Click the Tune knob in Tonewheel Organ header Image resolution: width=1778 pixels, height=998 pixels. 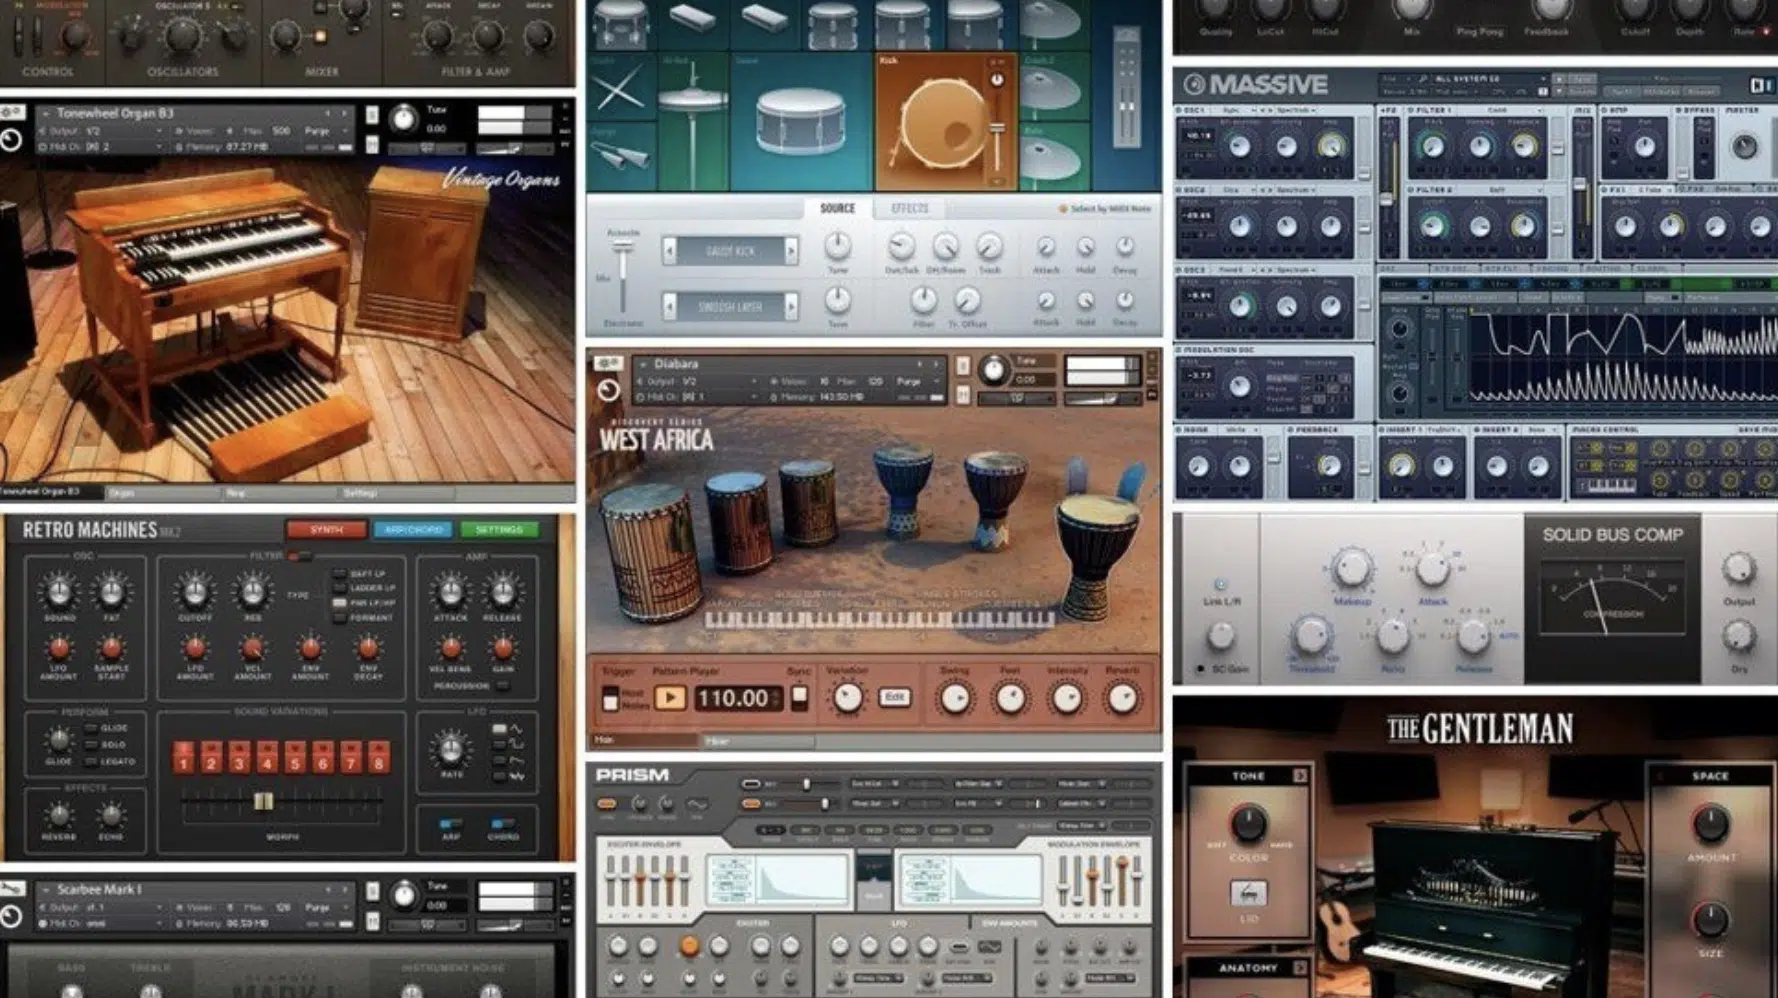(404, 119)
